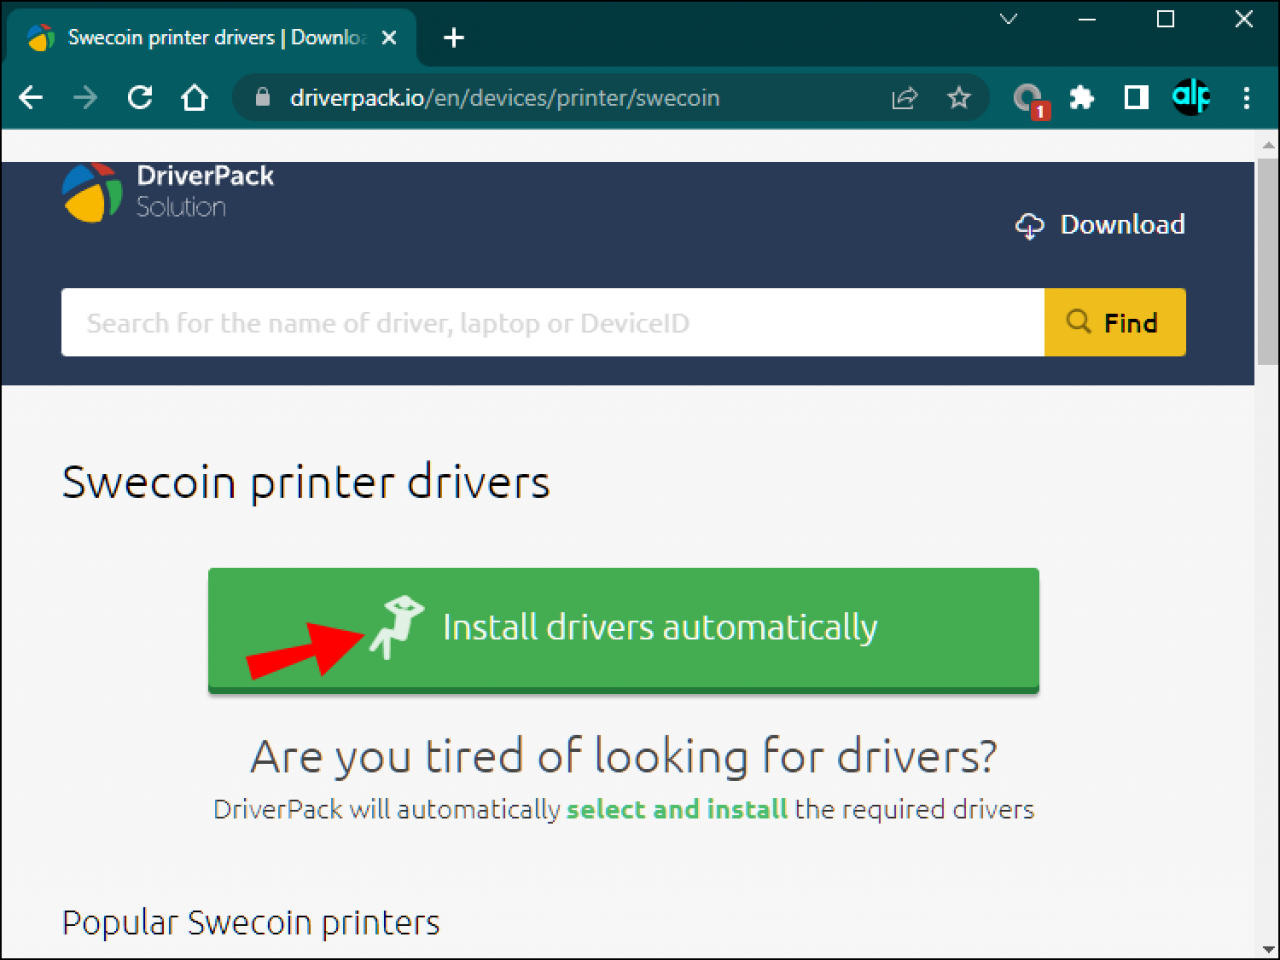Click the DriverPack favicon on the tab
Viewport: 1280px width, 960px height.
click(41, 37)
